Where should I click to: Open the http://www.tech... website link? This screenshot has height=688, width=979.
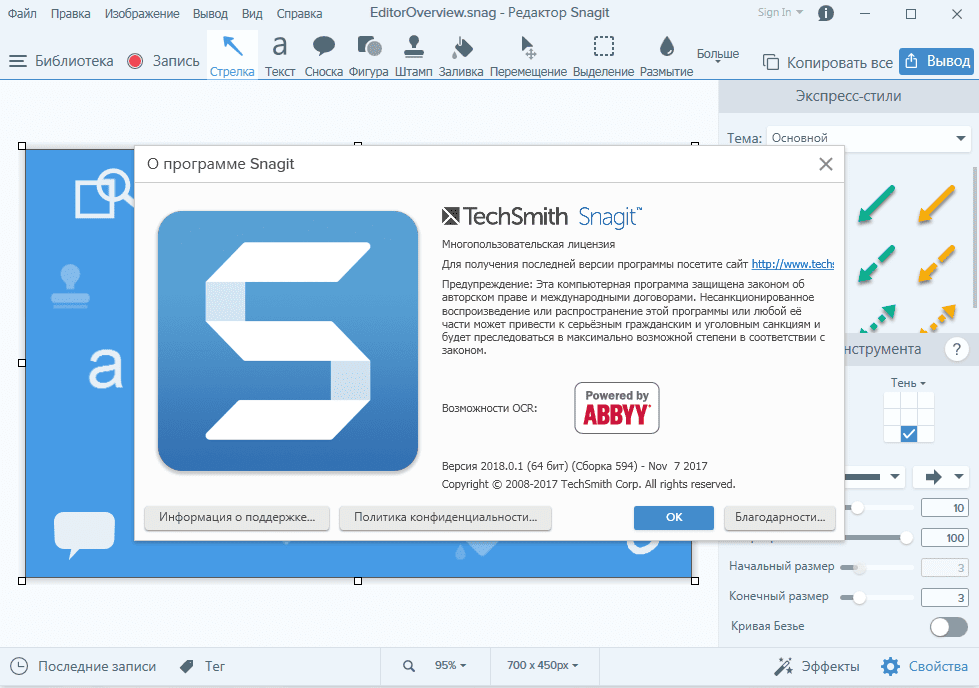point(792,264)
